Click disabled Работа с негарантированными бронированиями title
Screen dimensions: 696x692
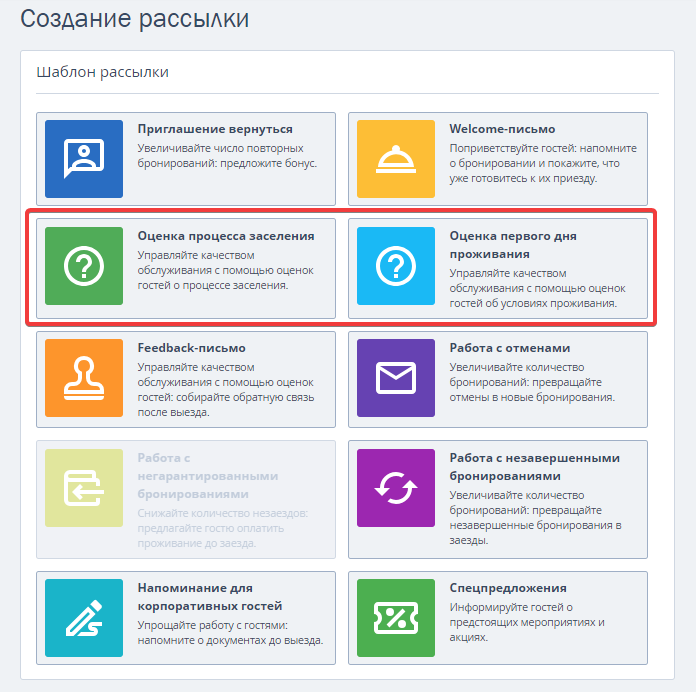208,476
